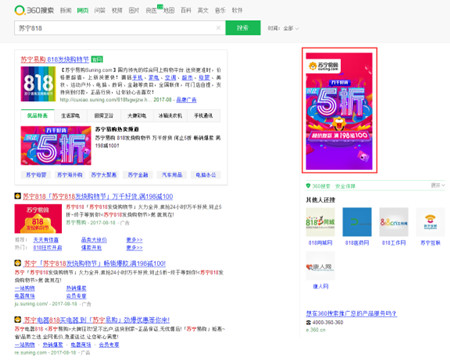Click the 超市 link in the description
450x360 pixels.
[x=187, y=78]
